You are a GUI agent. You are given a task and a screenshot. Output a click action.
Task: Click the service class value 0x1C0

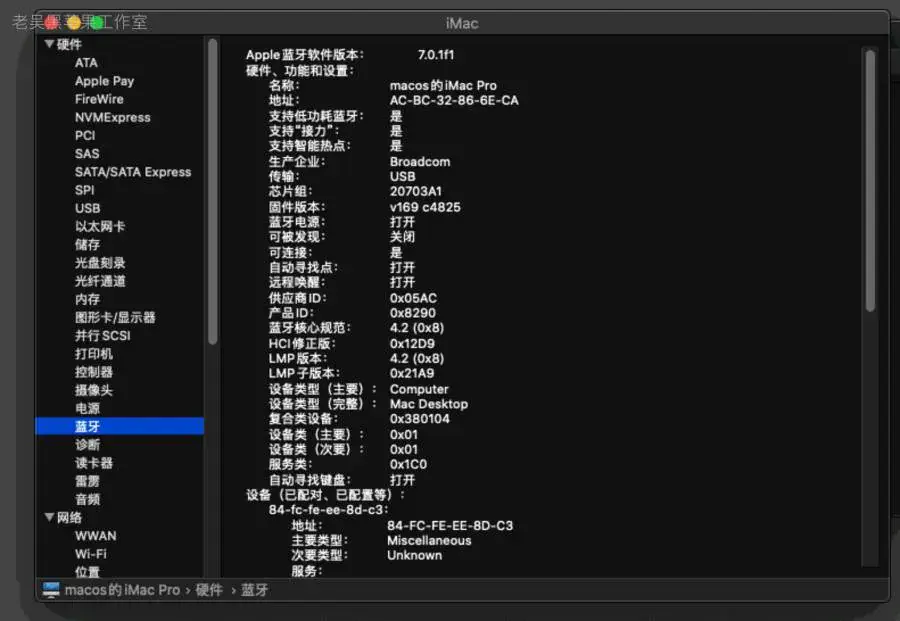[408, 464]
